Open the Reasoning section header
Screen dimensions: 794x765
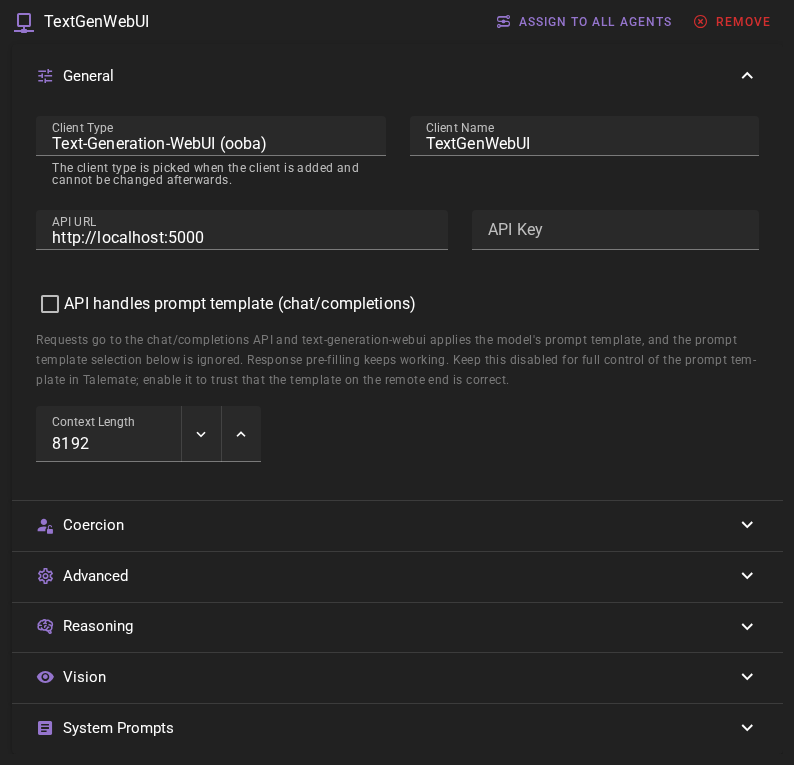[397, 627]
